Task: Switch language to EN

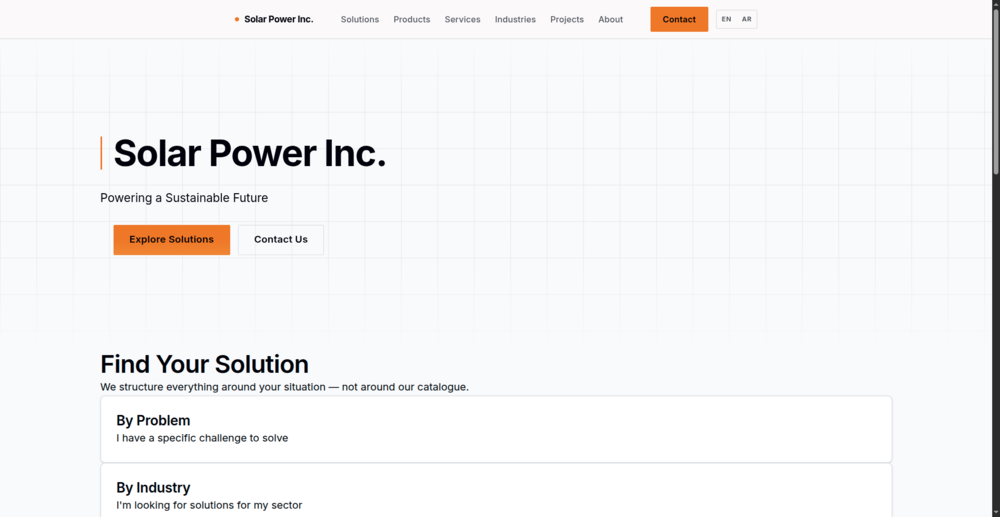Action: (x=726, y=19)
